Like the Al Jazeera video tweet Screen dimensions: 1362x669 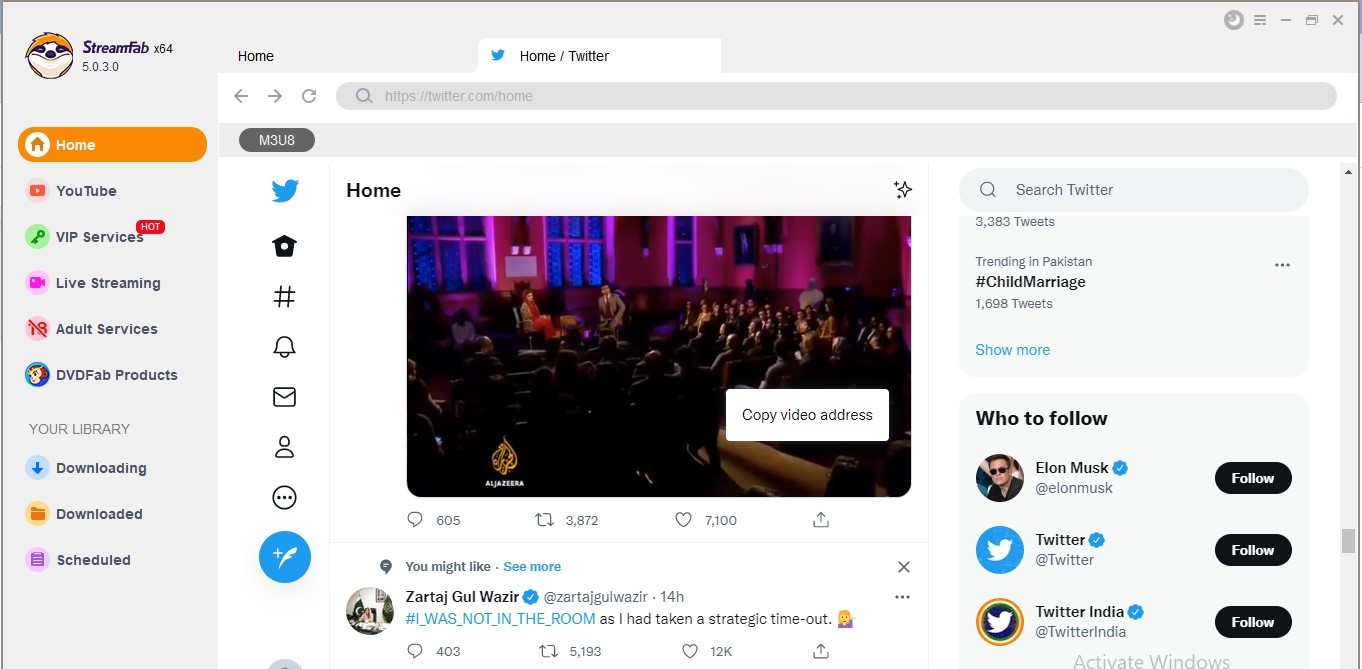coord(683,519)
